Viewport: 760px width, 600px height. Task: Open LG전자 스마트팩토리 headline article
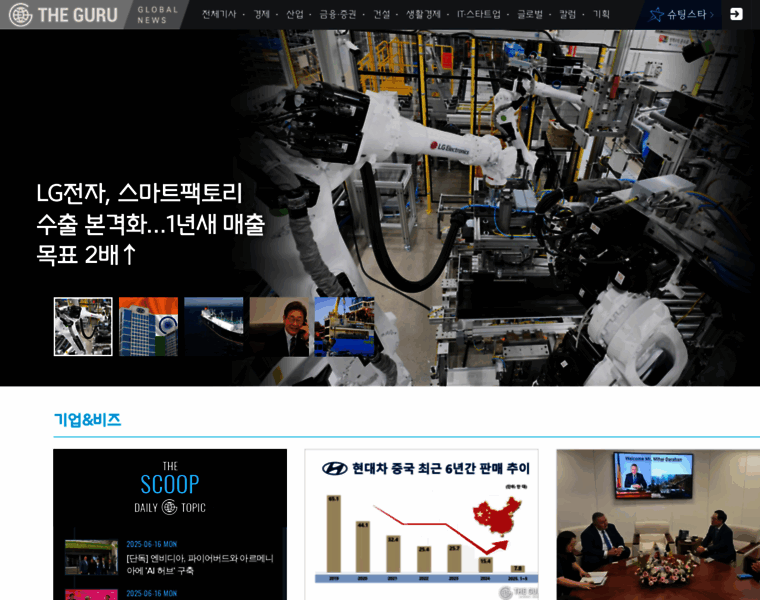tap(150, 224)
